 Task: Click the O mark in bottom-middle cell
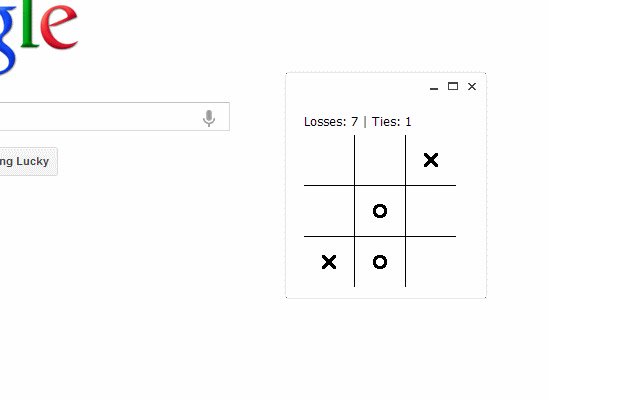pyautogui.click(x=380, y=262)
